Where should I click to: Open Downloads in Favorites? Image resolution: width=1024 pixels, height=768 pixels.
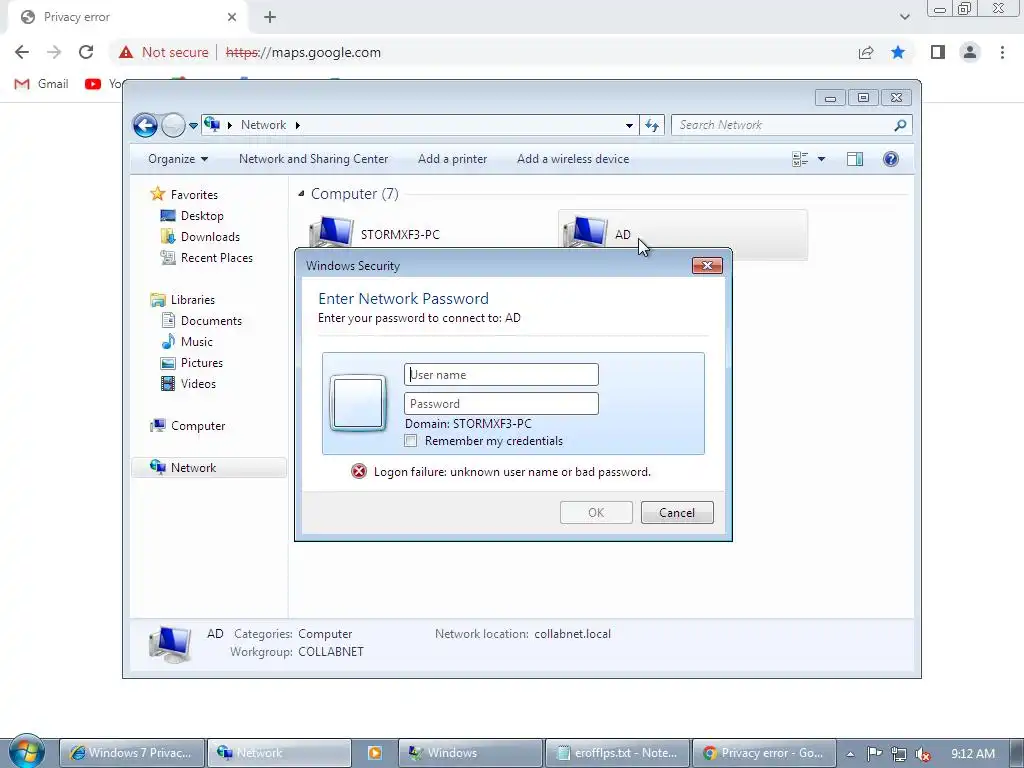click(200, 236)
